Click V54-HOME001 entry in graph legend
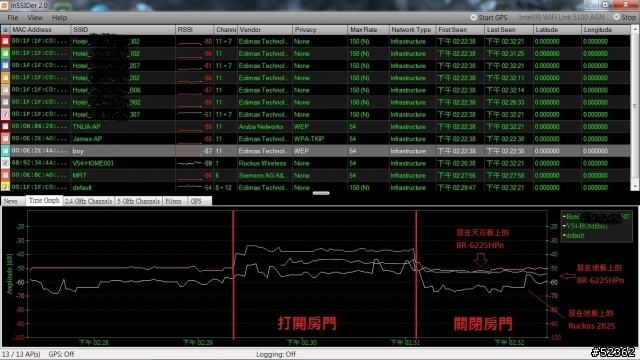Screen dimensions: 640x360 (x=585, y=226)
